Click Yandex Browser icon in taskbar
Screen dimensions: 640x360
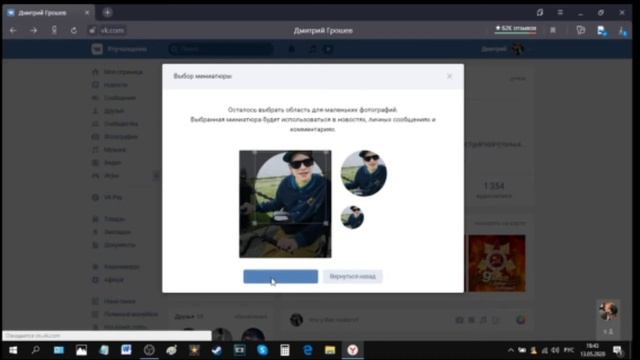click(x=353, y=350)
